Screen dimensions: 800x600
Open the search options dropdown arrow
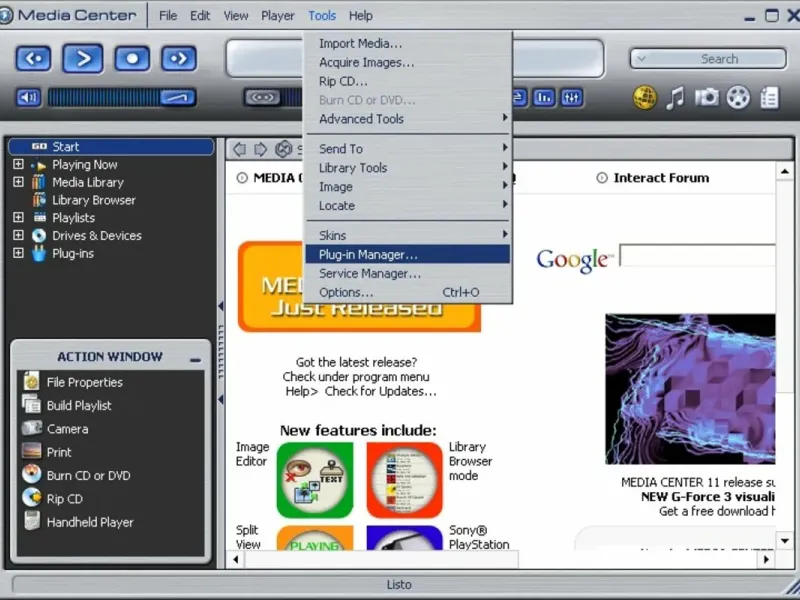click(642, 59)
